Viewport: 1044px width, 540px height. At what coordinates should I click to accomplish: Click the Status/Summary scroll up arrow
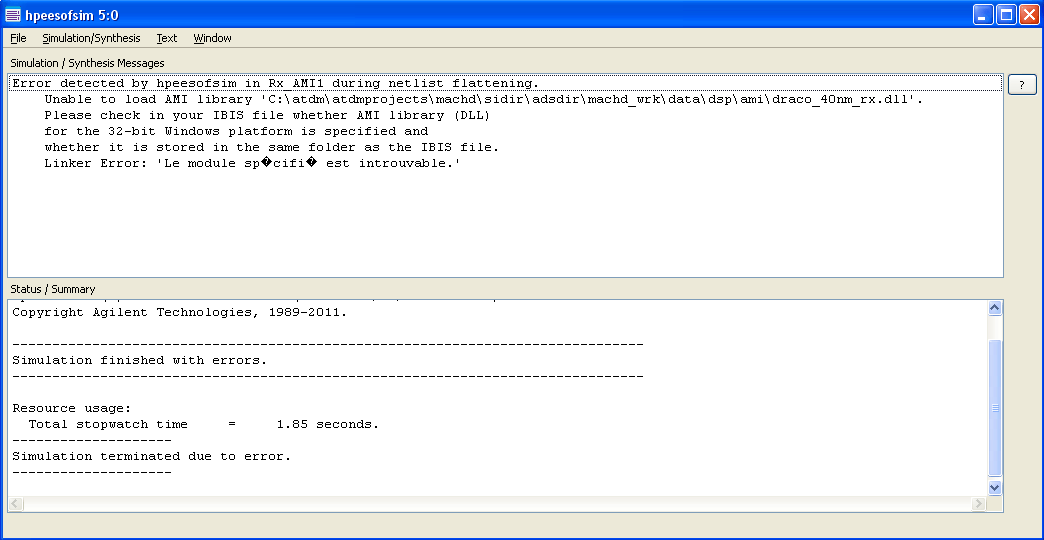pos(995,308)
